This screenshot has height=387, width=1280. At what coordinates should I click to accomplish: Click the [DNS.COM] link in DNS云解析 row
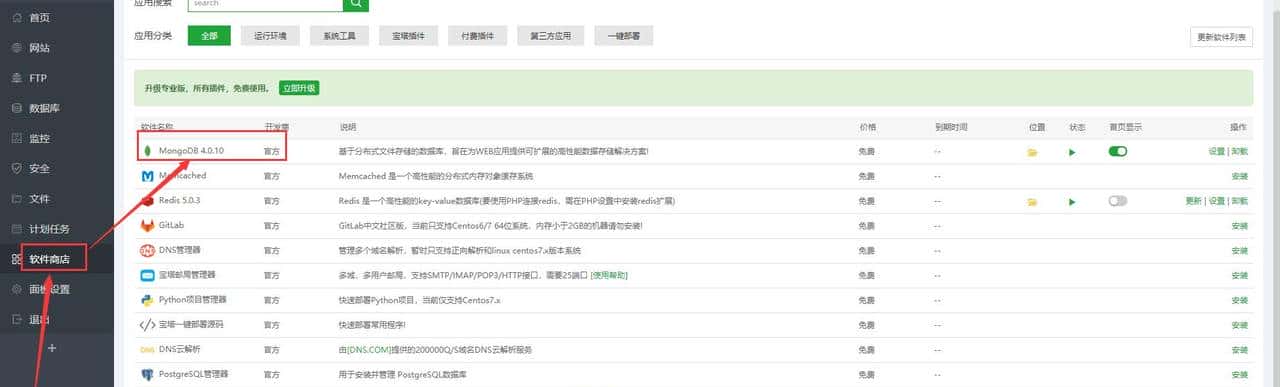(369, 350)
